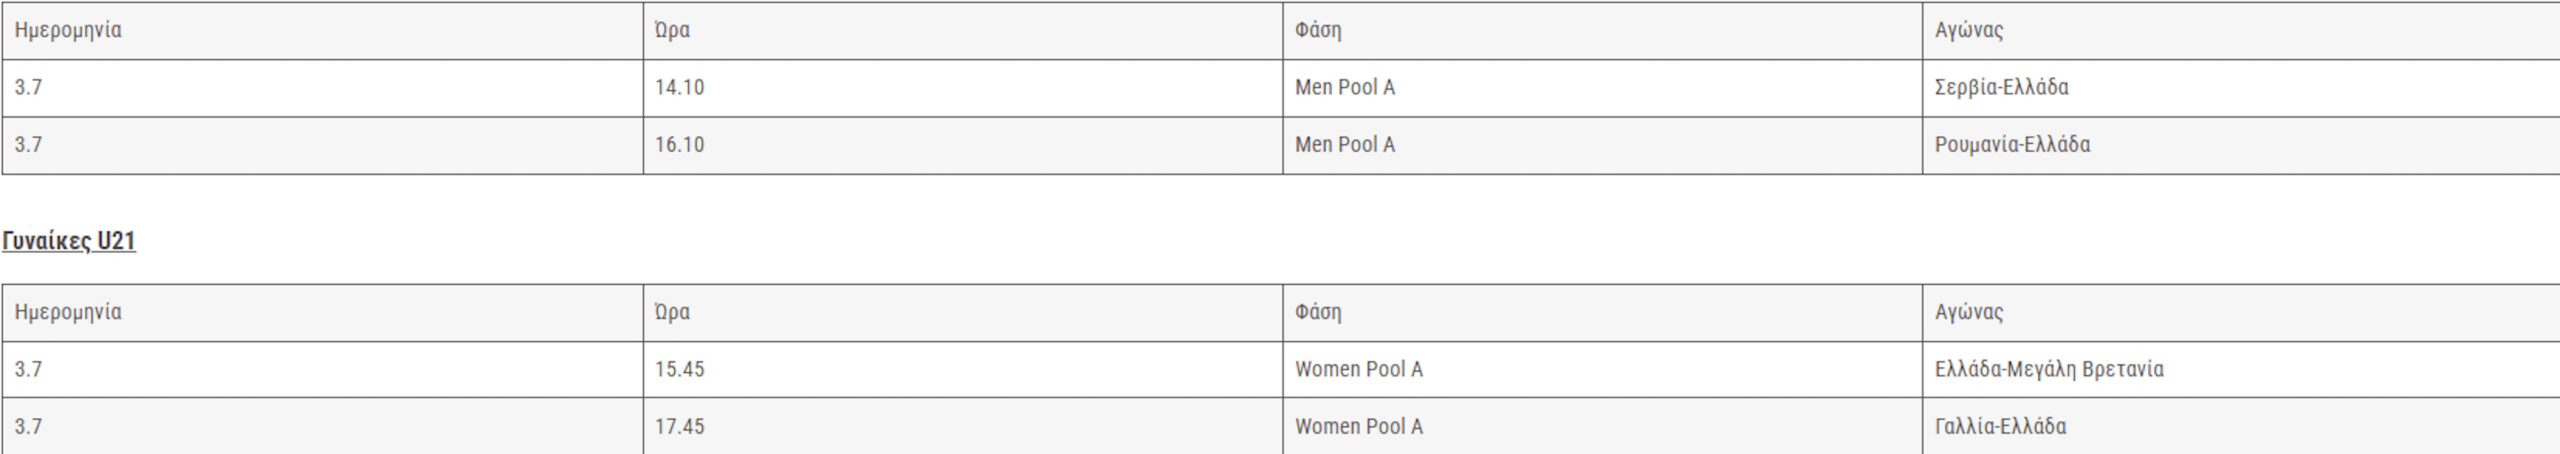Click the Ημερομηνία header in the men's table
2560x454 pixels.
(x=323, y=31)
